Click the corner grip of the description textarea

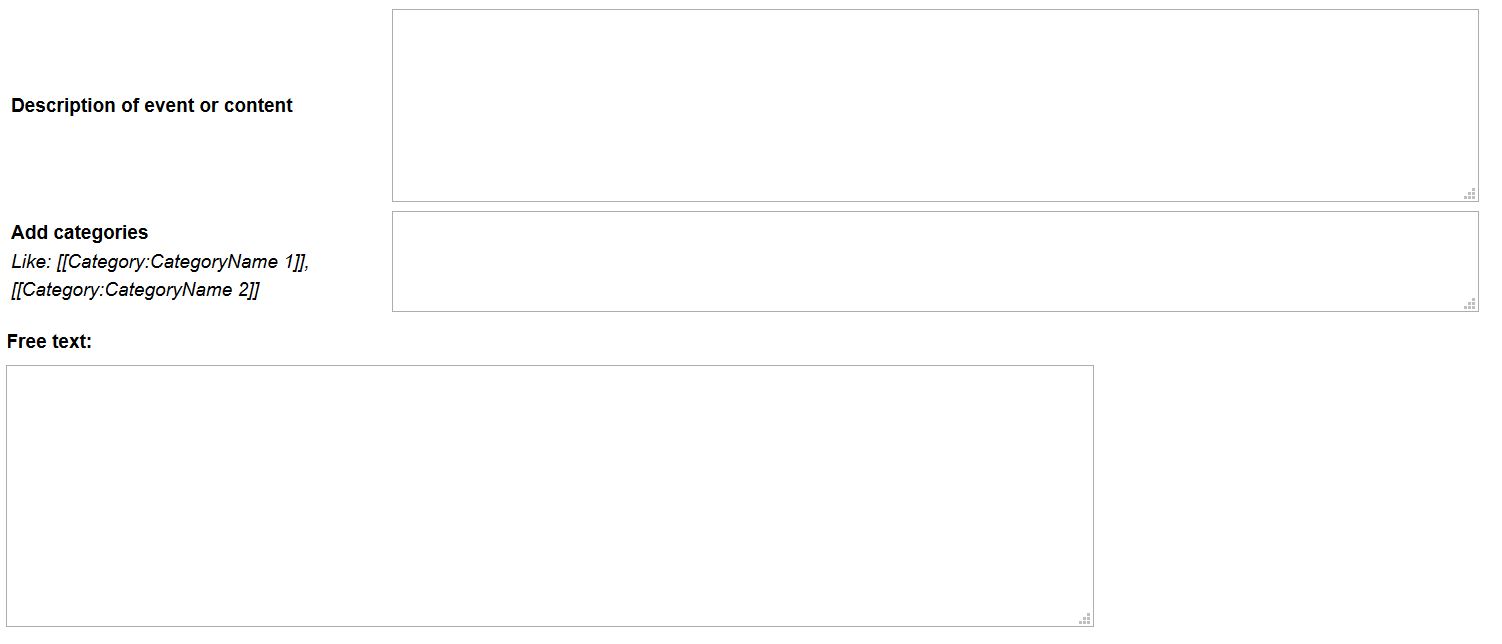click(x=1470, y=194)
